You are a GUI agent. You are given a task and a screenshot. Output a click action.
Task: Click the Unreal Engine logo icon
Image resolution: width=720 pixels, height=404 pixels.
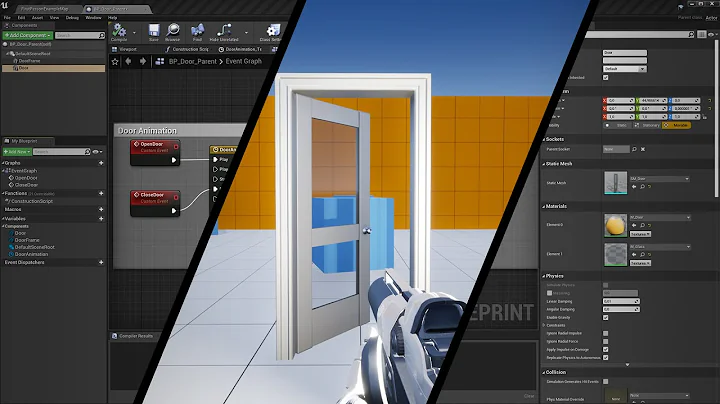[x=5, y=6]
